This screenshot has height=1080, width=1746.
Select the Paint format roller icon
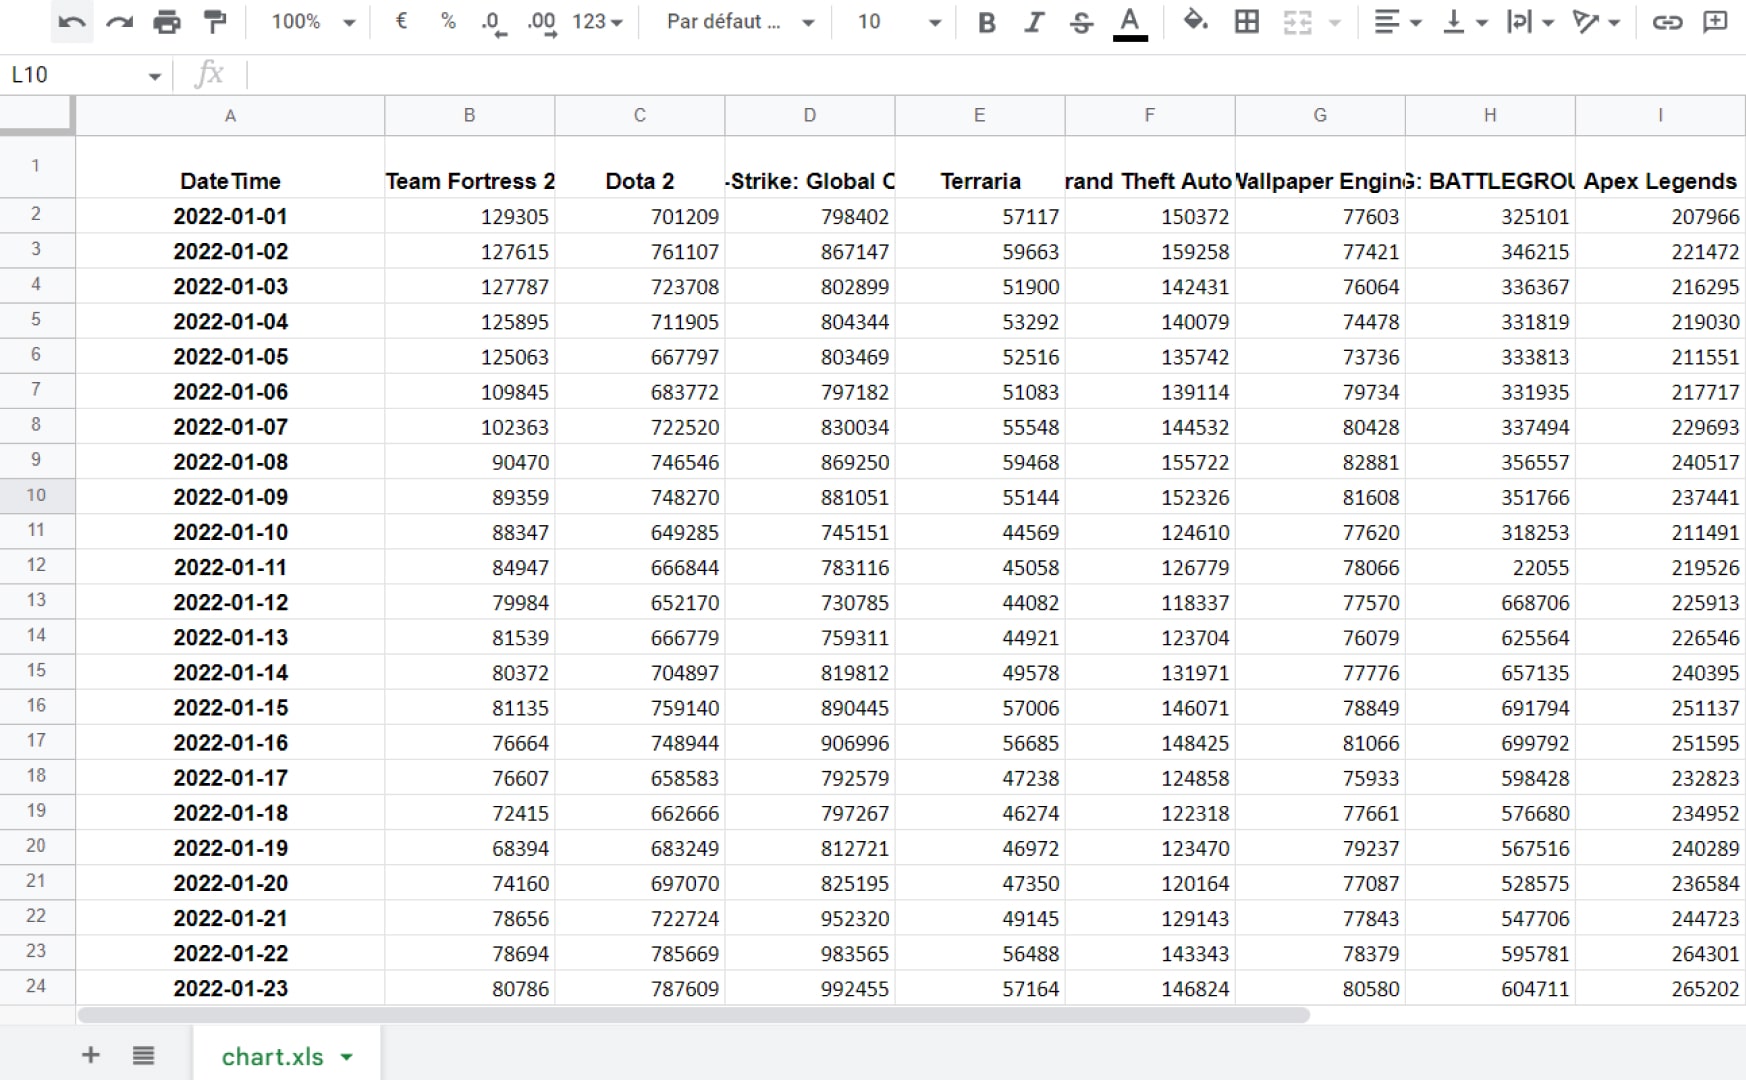tap(214, 21)
